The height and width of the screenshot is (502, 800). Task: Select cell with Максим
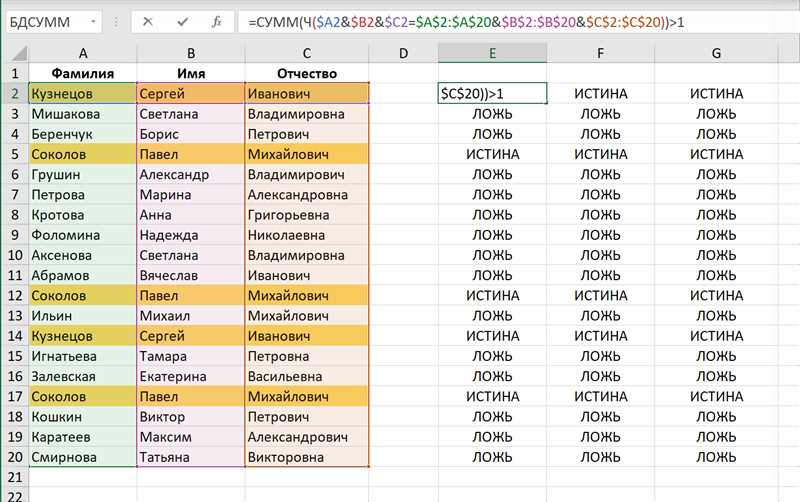[191, 437]
